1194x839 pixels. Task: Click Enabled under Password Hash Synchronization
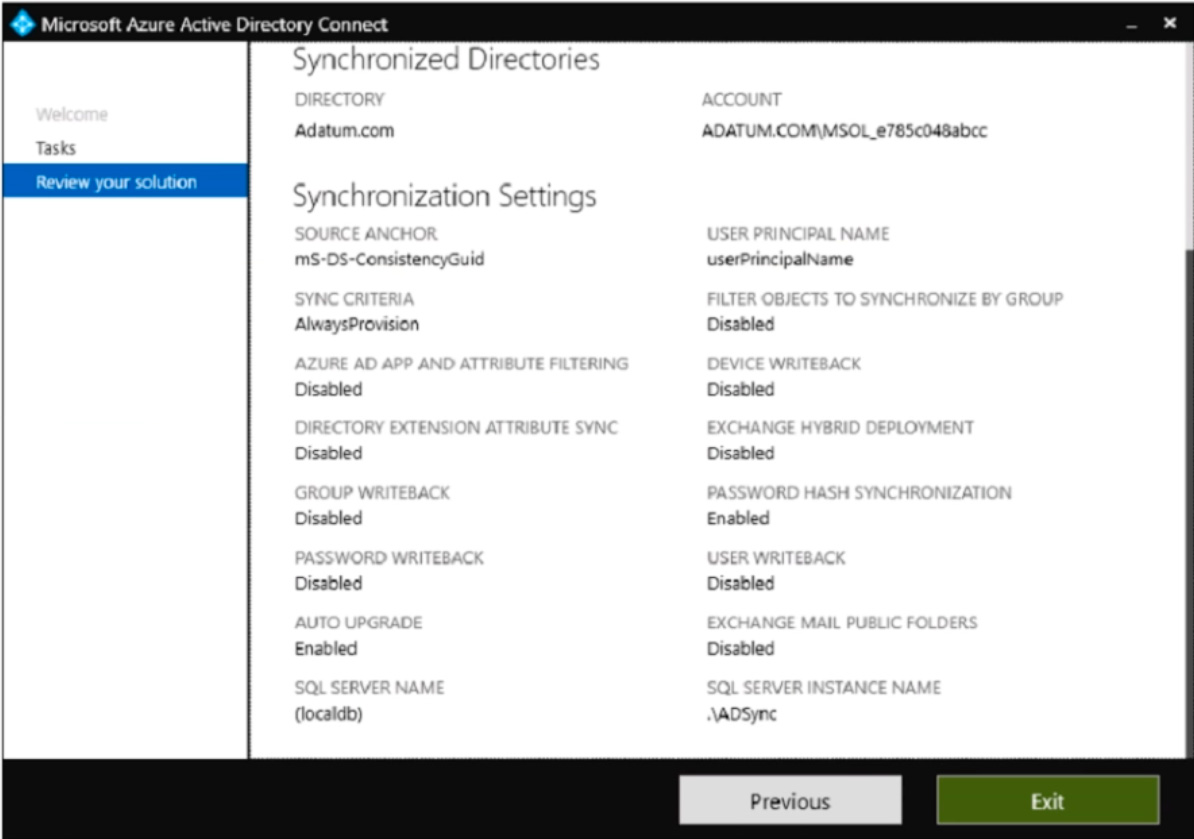(x=738, y=518)
